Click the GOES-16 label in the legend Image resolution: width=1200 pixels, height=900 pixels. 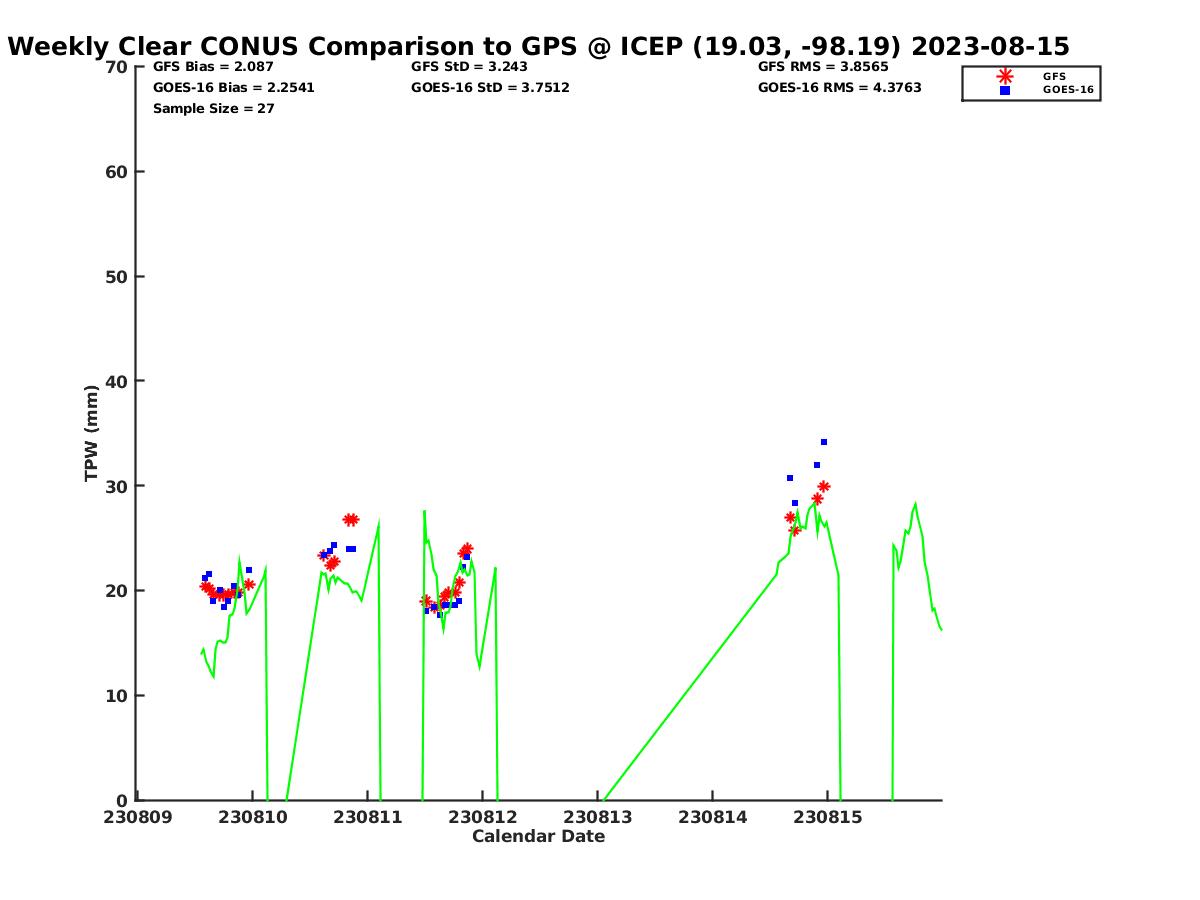(x=1068, y=90)
